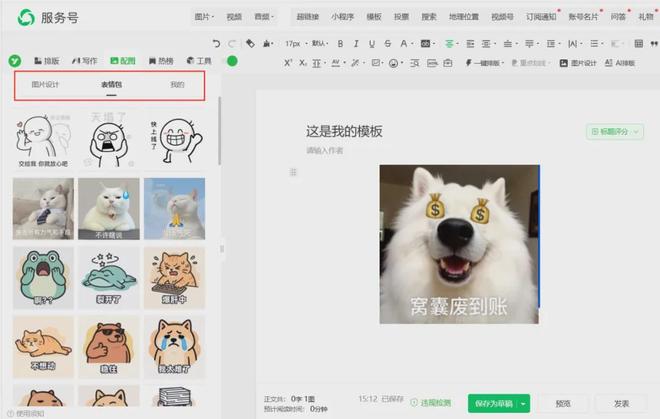The image size is (660, 419).
Task: Open the font family 默认 dropdown
Action: pos(319,43)
